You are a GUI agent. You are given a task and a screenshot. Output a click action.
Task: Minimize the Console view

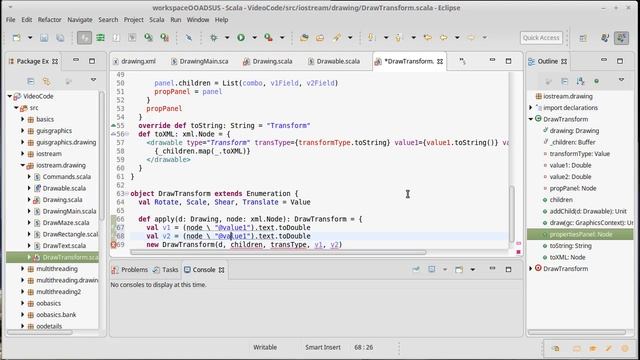click(x=492, y=269)
